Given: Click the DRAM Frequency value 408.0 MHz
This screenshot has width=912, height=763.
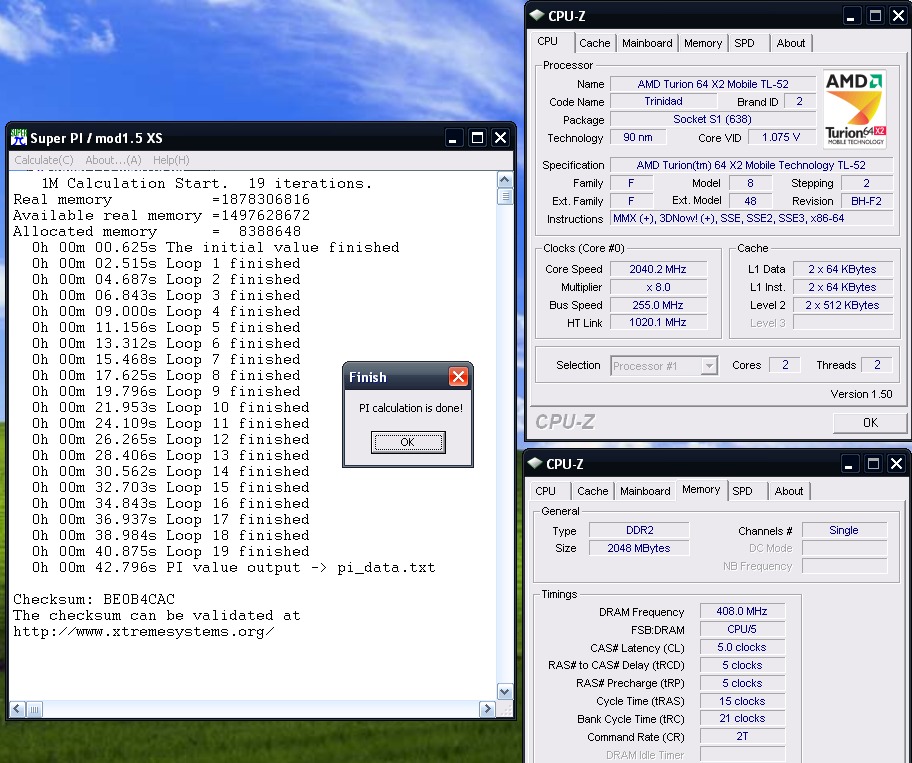Looking at the screenshot, I should coord(742,611).
